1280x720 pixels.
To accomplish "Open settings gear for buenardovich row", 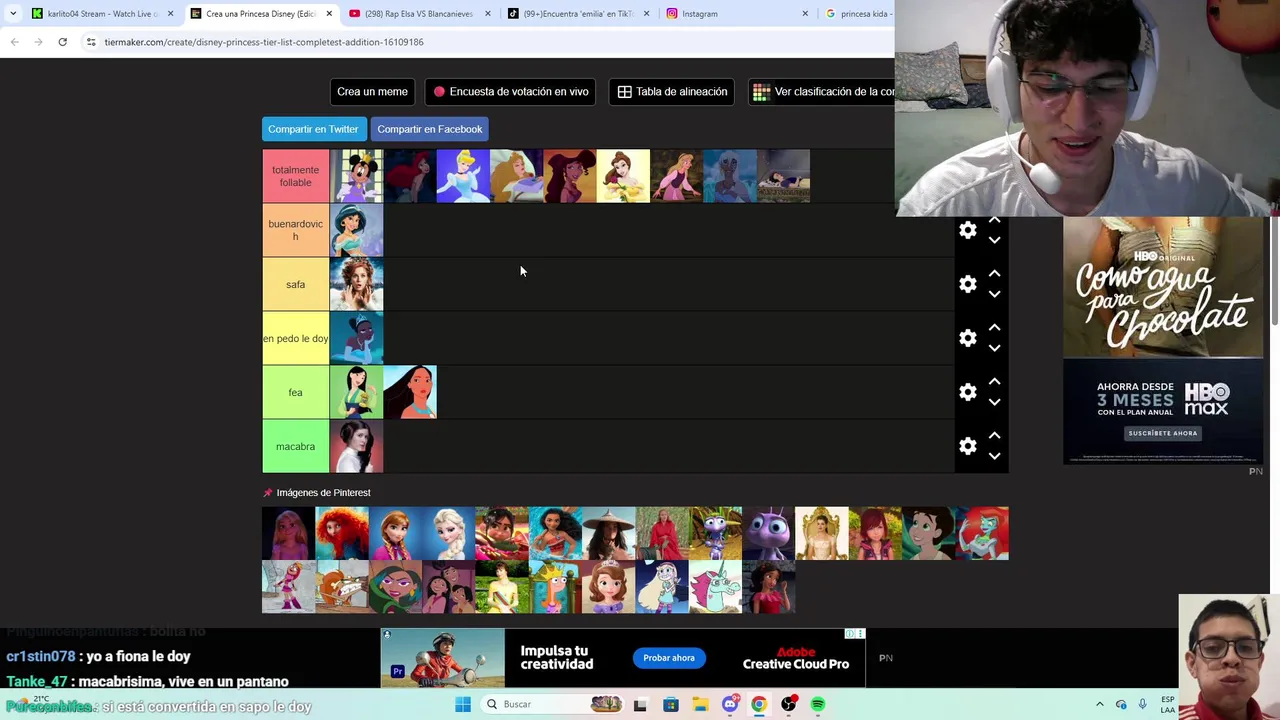I will tap(967, 230).
